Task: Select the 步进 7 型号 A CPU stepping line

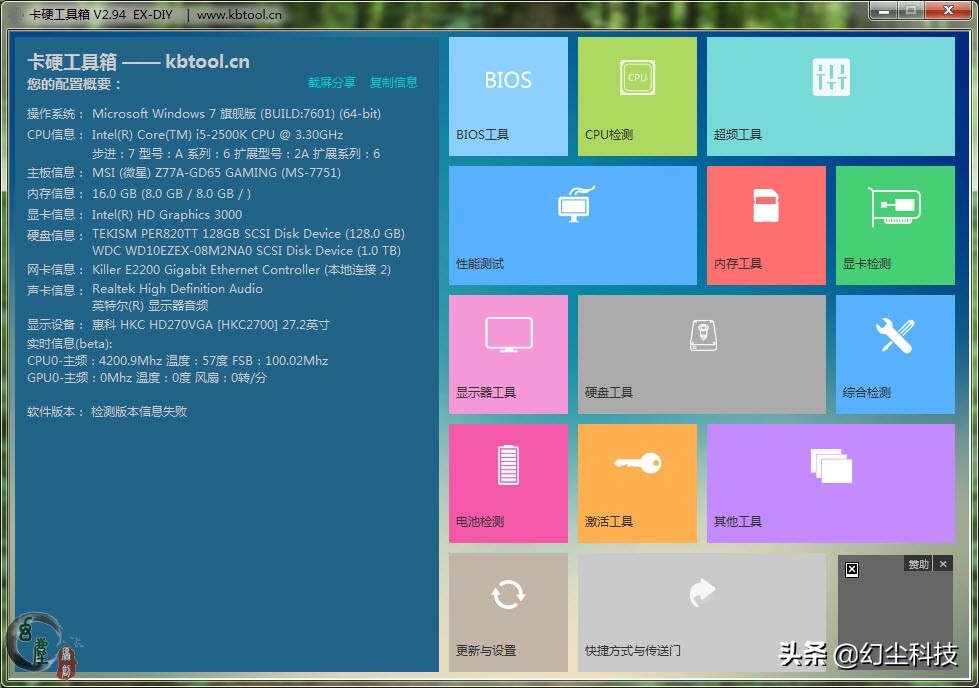Action: pos(236,154)
